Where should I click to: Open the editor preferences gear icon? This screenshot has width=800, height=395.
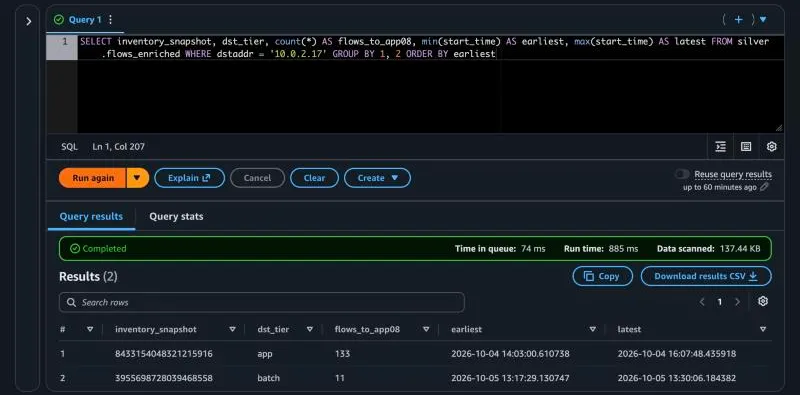[x=771, y=147]
